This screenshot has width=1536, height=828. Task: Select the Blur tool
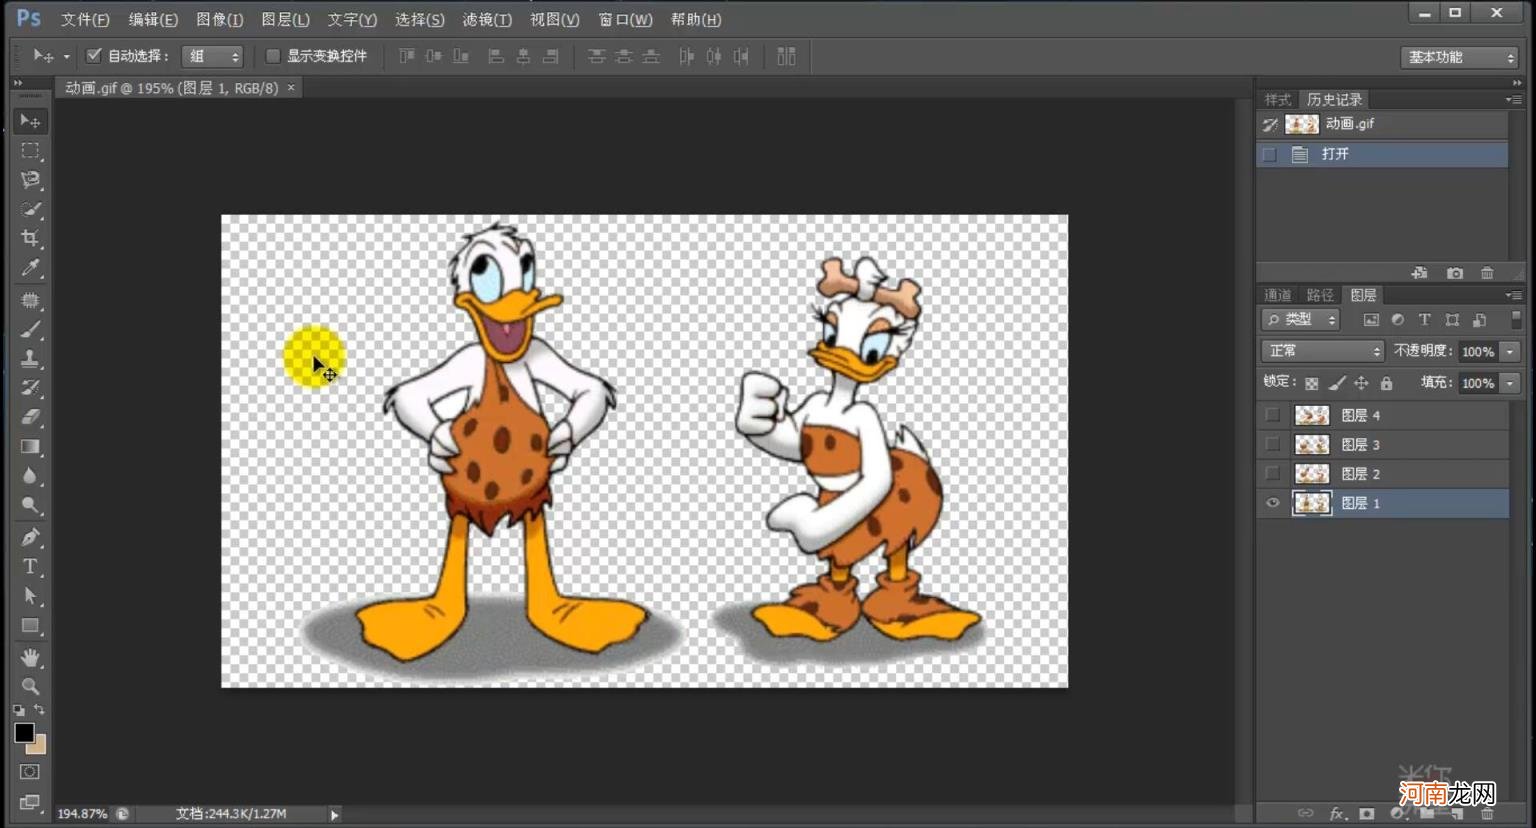[x=30, y=476]
